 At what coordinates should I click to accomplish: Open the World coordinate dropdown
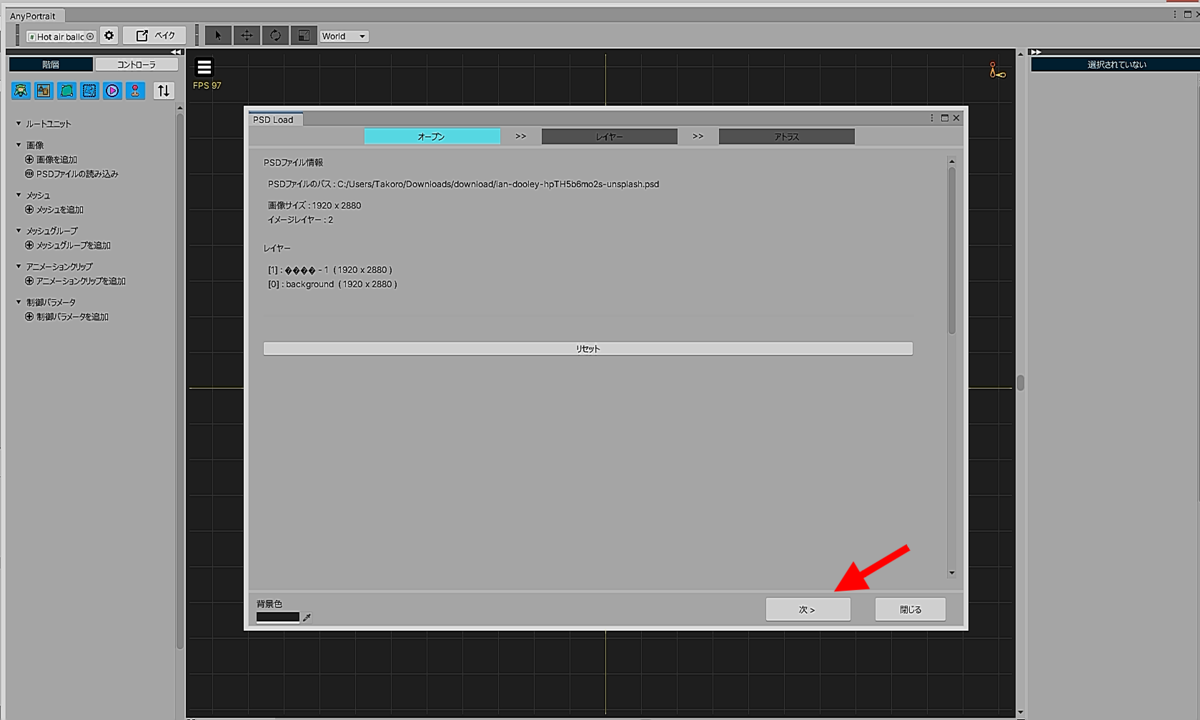tap(344, 36)
